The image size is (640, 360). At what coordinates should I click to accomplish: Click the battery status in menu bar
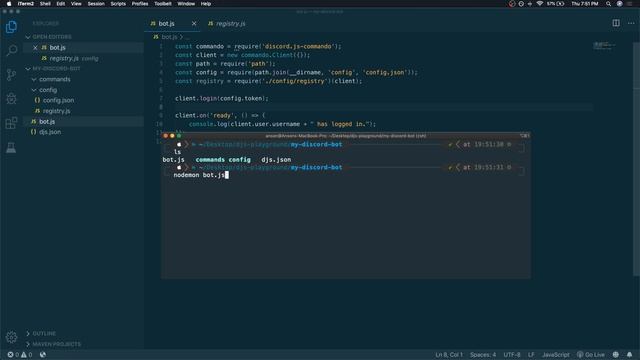pos(556,4)
